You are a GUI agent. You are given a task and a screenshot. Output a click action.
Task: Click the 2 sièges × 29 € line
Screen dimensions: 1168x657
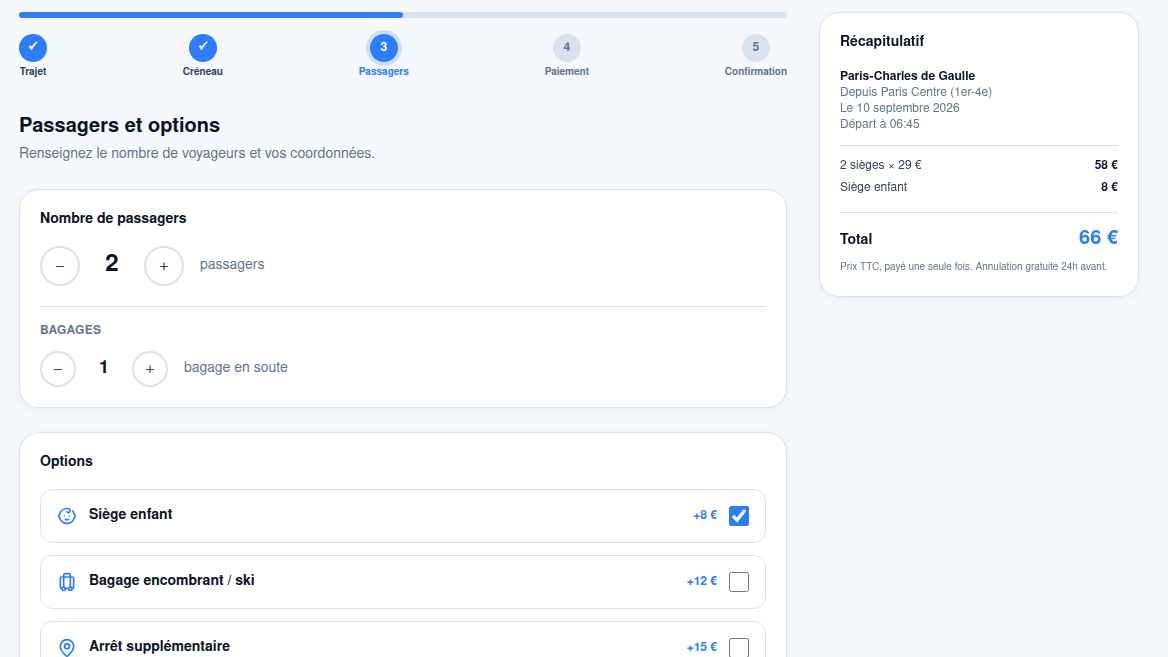point(880,165)
